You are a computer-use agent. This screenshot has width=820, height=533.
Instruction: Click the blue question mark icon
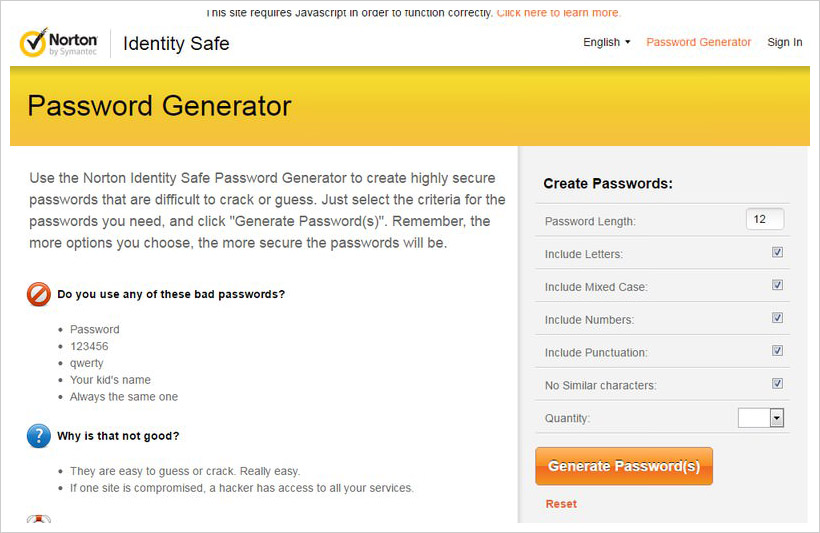[x=39, y=436]
